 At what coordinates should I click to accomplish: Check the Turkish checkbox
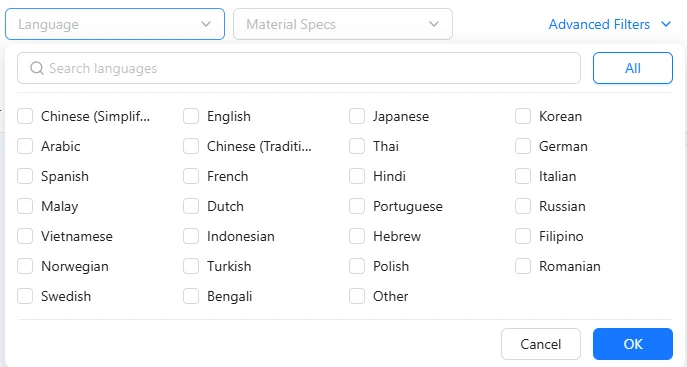(x=191, y=266)
